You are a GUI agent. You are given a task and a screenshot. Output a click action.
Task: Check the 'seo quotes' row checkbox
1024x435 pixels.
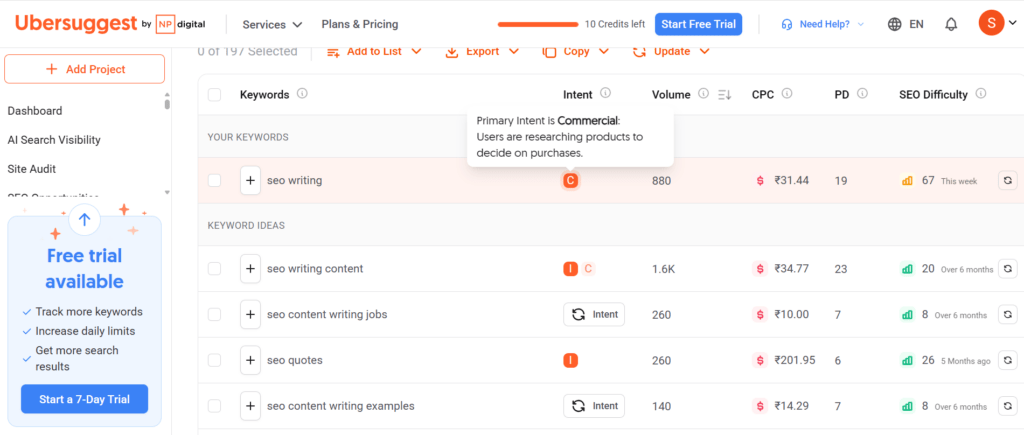pyautogui.click(x=214, y=360)
